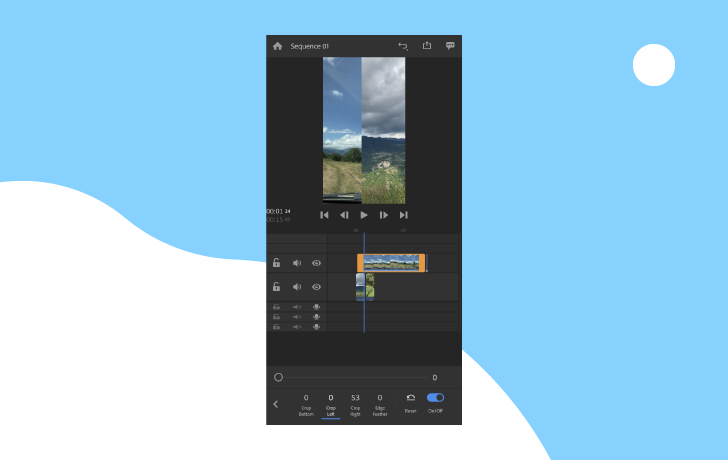This screenshot has height=460, width=728.
Task: Play the sequence
Action: (x=364, y=215)
